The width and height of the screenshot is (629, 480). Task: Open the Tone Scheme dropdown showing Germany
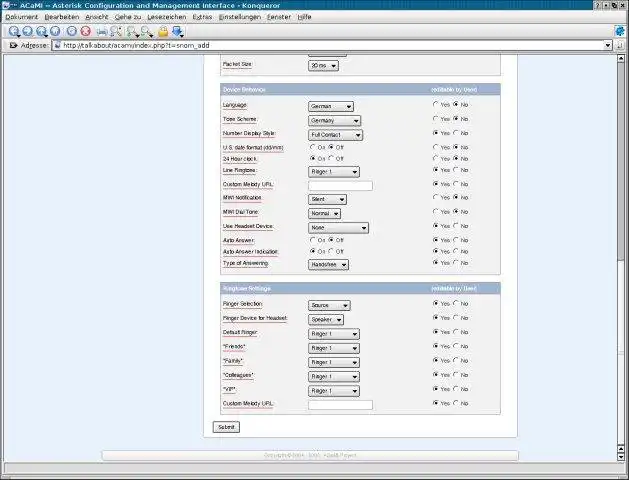(x=335, y=120)
